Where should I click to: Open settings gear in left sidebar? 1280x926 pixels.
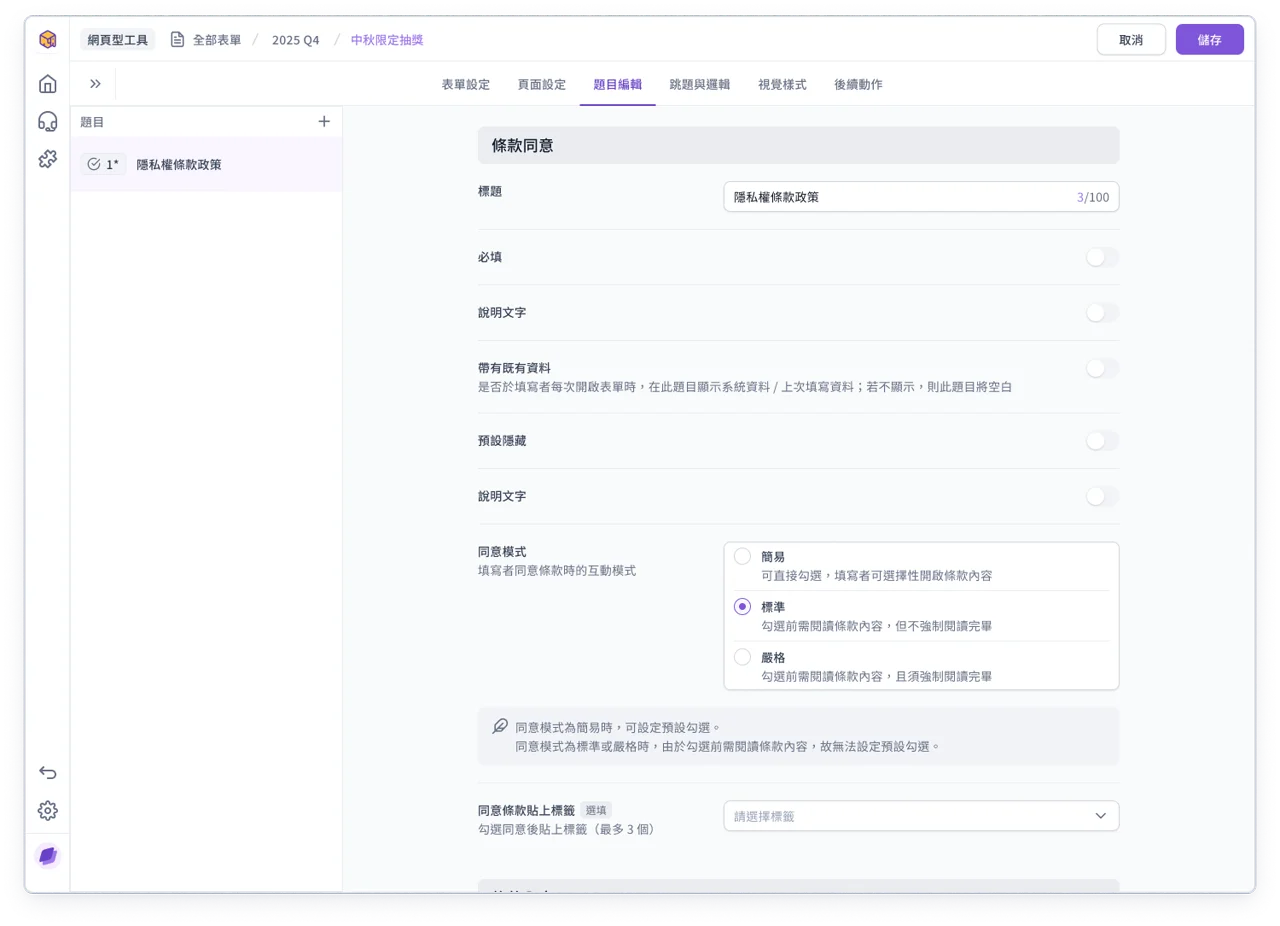point(47,810)
